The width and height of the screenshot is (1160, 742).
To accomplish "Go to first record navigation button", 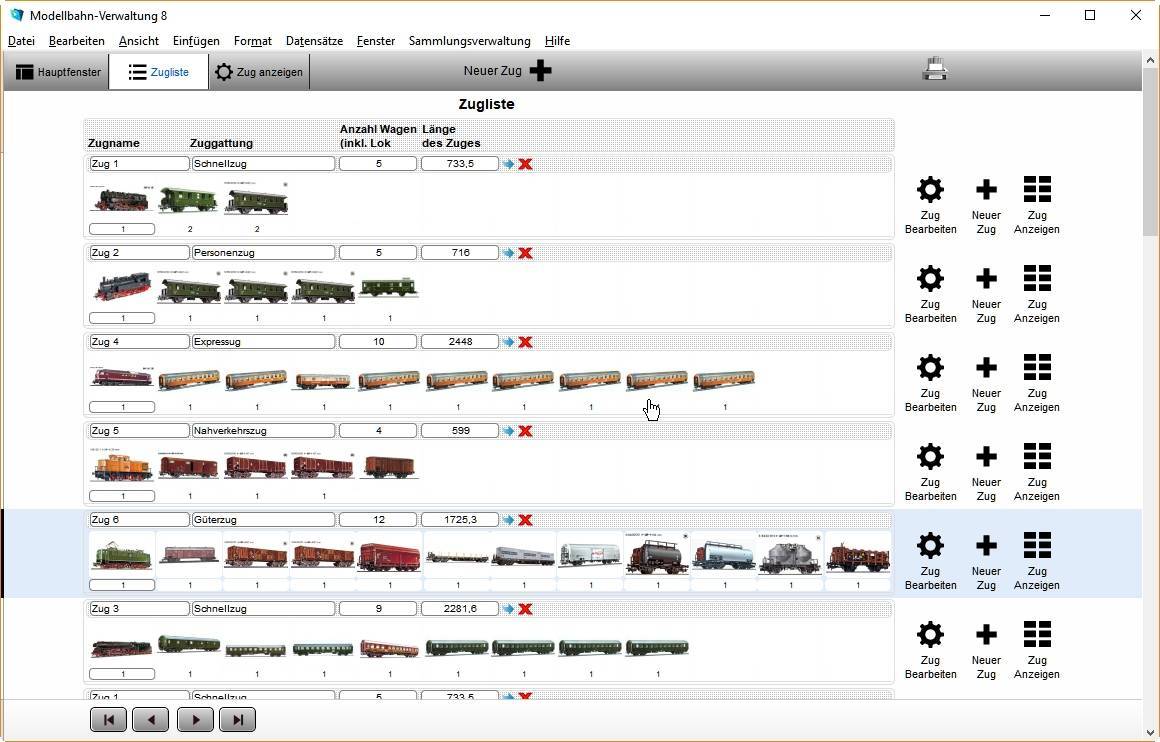I will click(108, 720).
